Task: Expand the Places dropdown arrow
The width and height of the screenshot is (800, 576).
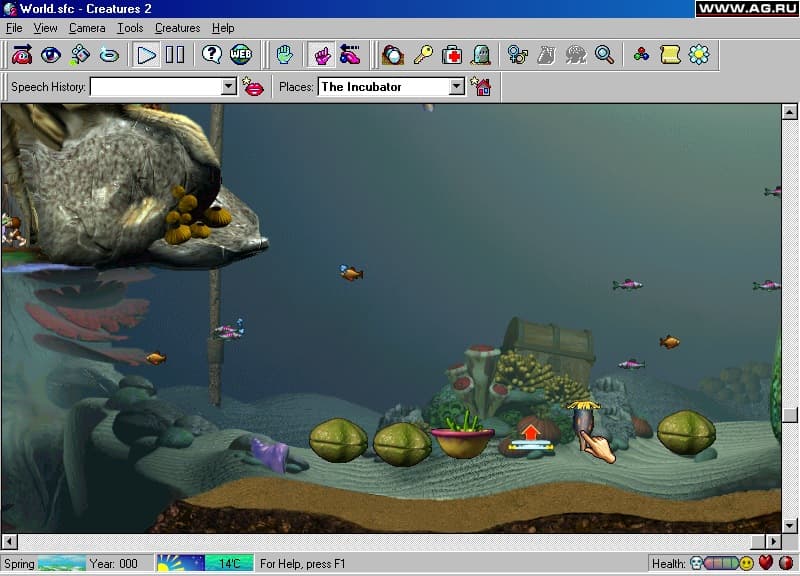Action: pyautogui.click(x=457, y=87)
